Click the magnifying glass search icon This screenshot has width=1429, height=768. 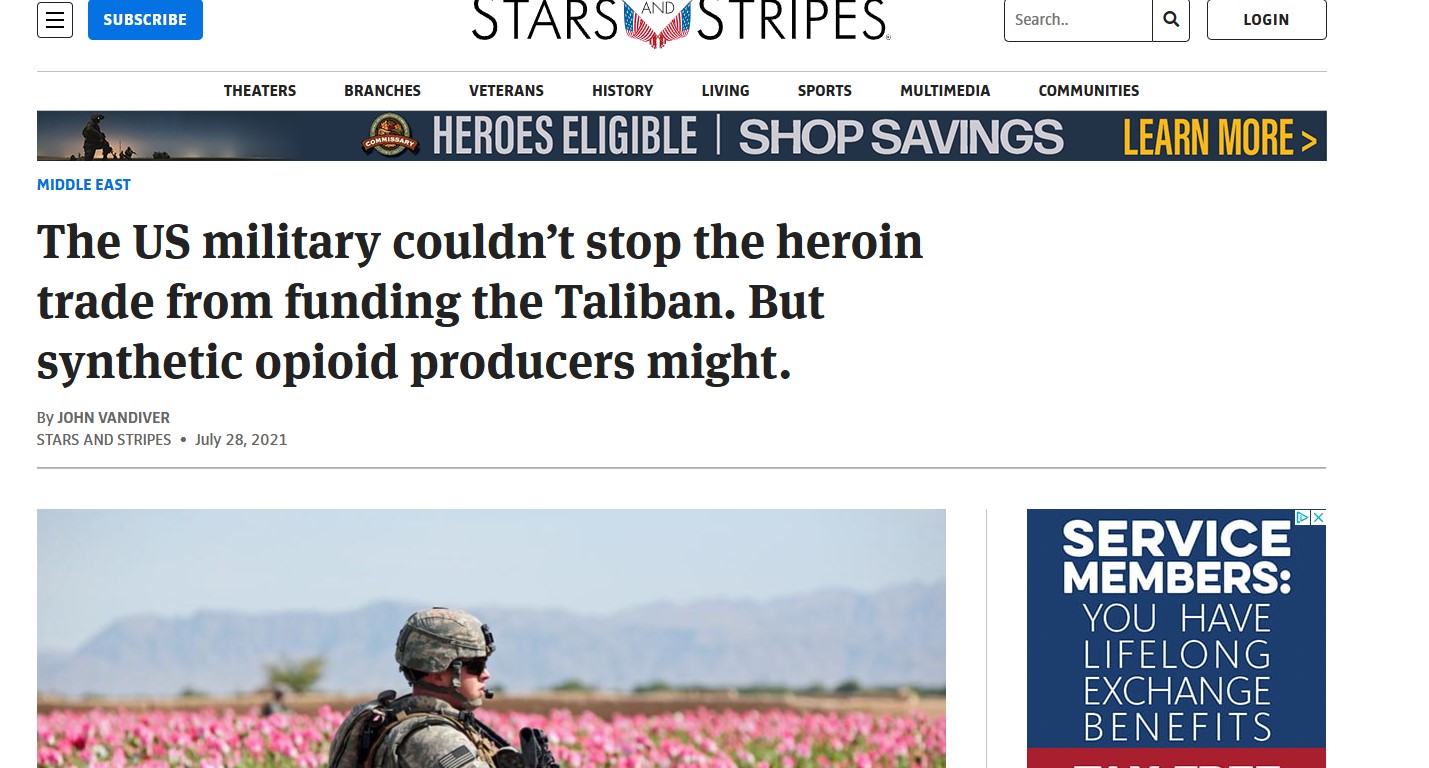(x=1171, y=20)
